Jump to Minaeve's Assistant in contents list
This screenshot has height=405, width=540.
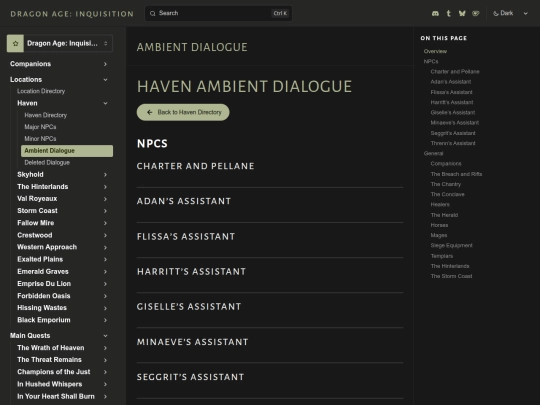[x=455, y=123]
